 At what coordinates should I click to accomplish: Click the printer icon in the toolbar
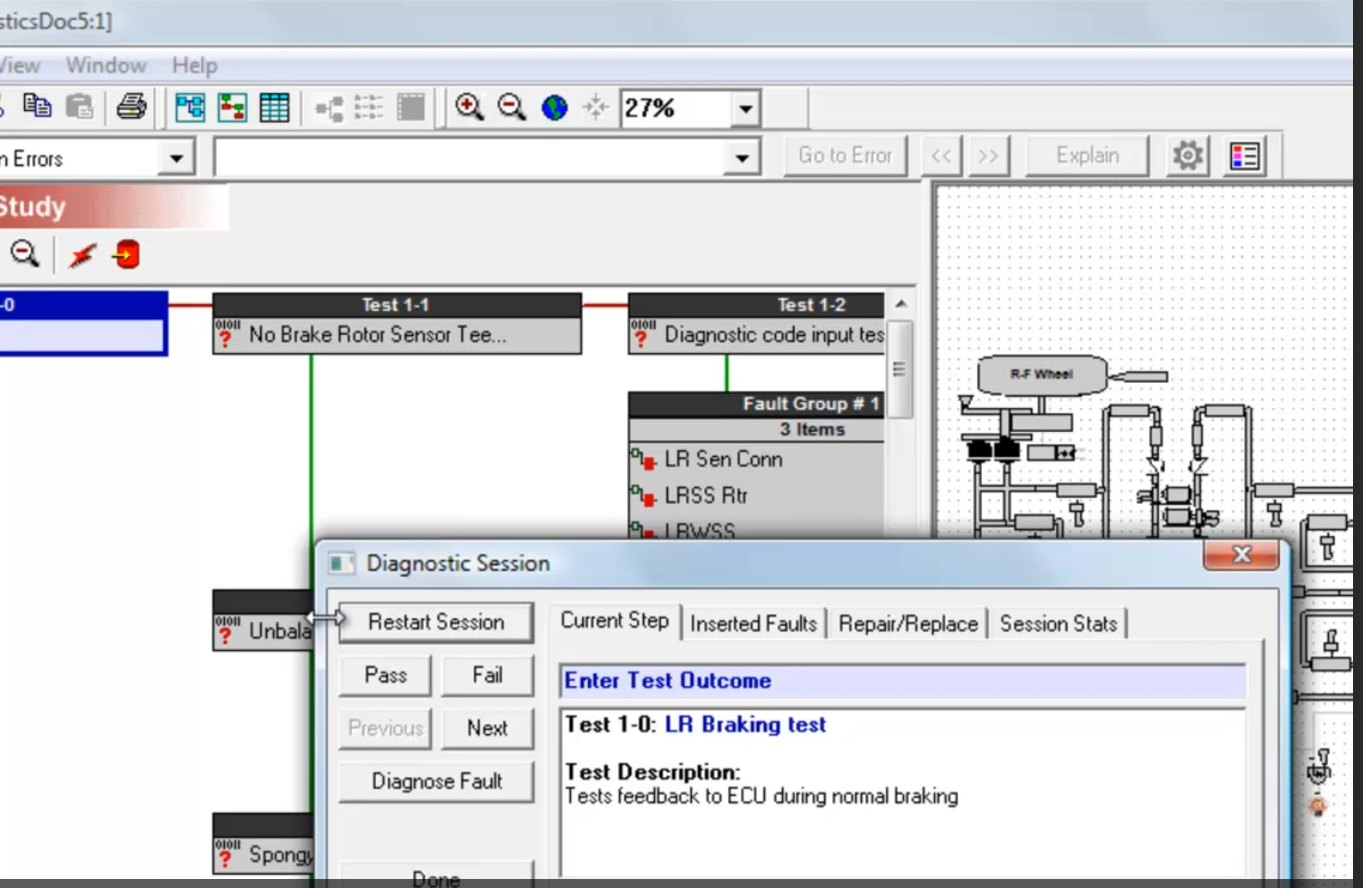pos(131,106)
